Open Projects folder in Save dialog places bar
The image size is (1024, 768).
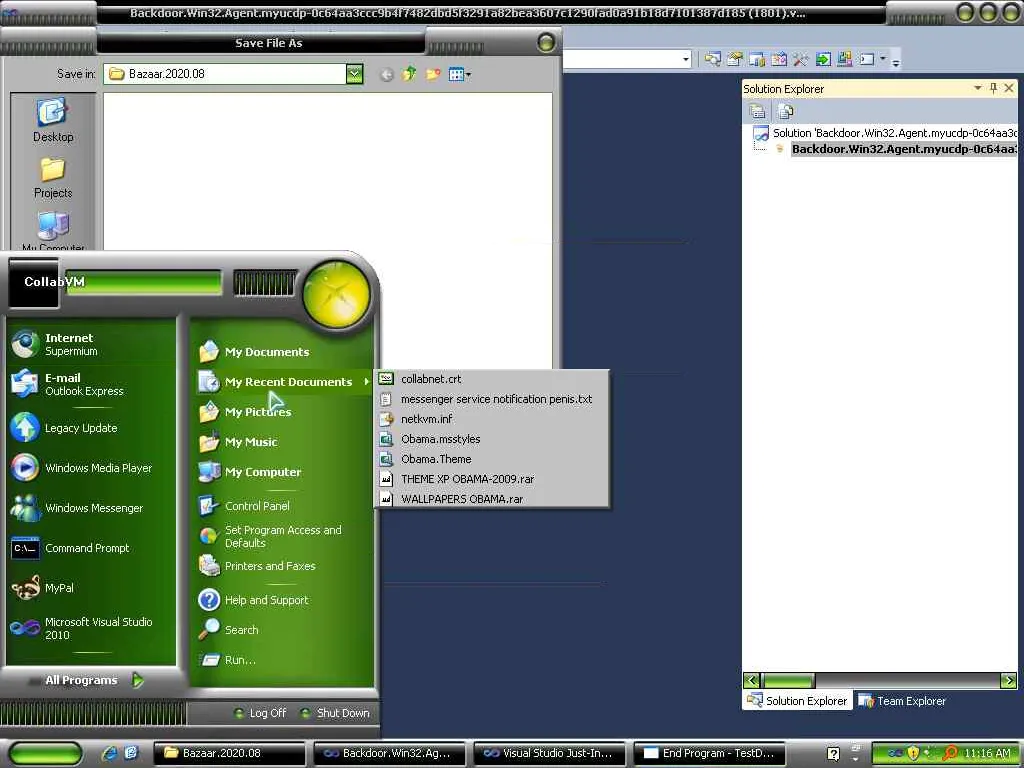(53, 178)
